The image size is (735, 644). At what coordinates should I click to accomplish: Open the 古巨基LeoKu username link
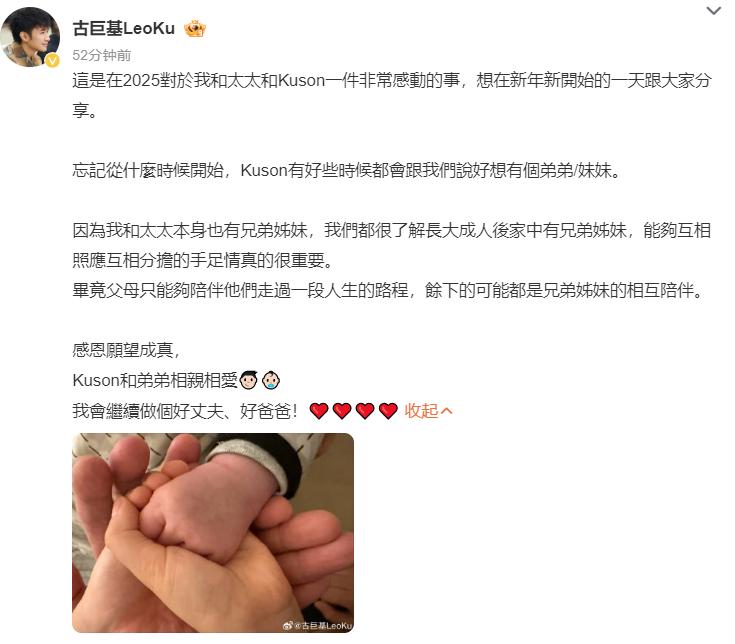[x=124, y=29]
